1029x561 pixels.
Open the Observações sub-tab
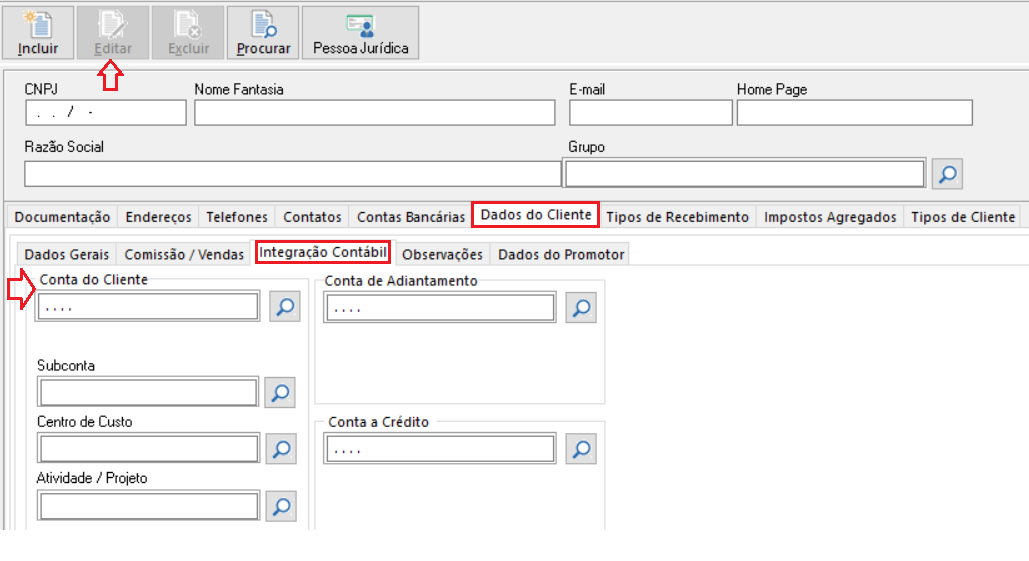pos(442,255)
